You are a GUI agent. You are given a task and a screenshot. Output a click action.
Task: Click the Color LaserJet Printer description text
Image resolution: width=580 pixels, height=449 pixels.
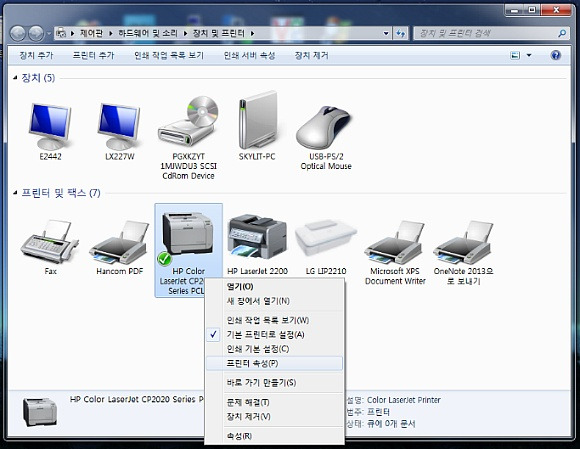pyautogui.click(x=404, y=400)
